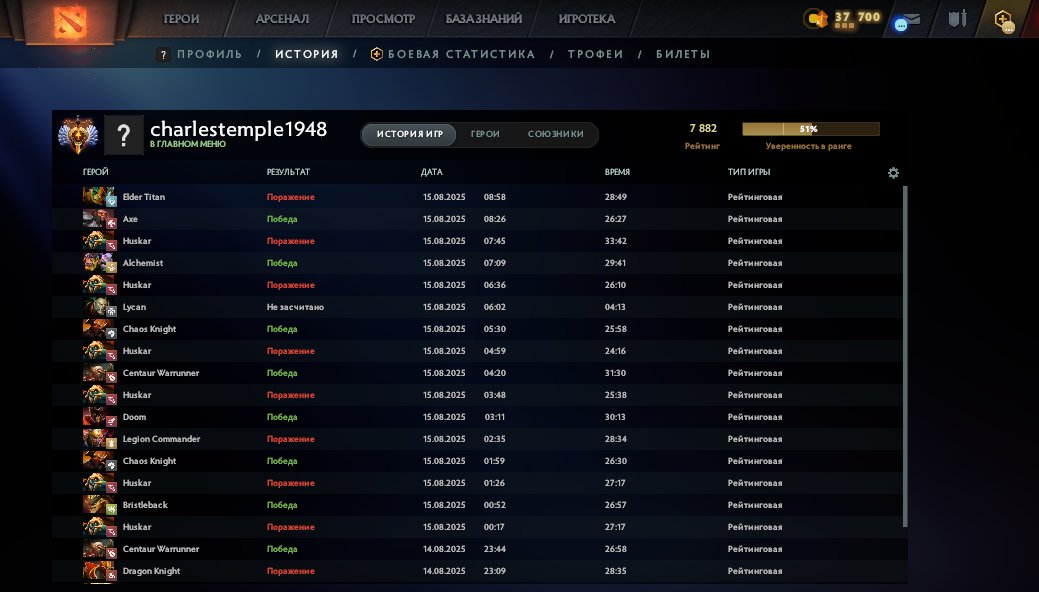Click duration 30:13 in the Doom row
This screenshot has width=1039, height=592.
615,417
